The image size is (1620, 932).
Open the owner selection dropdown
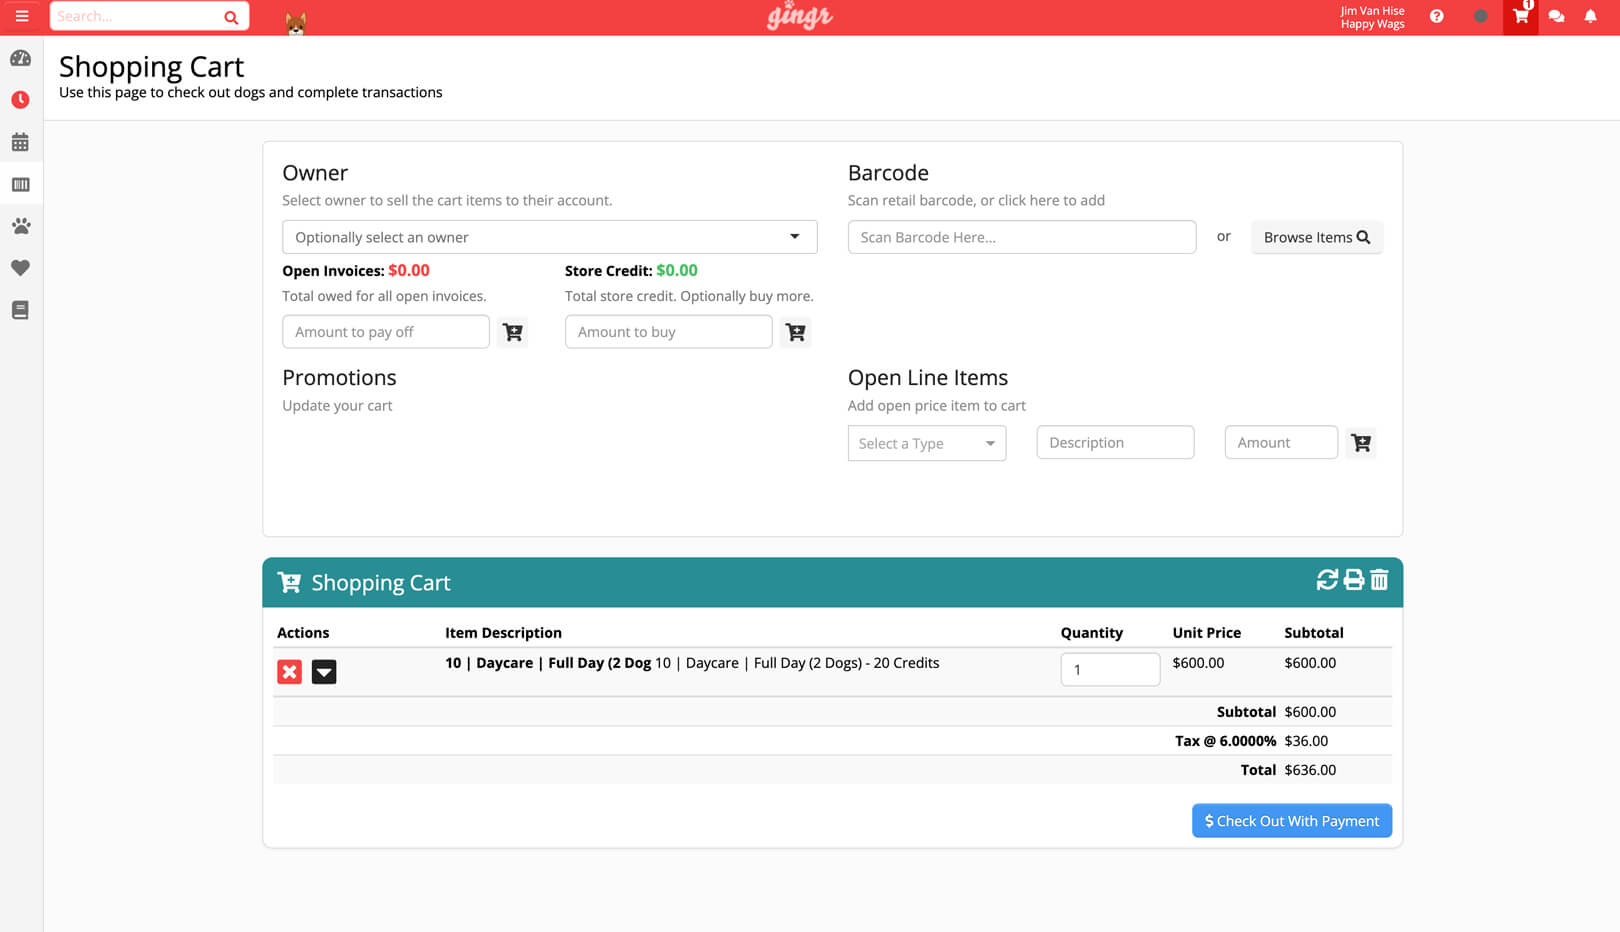549,237
